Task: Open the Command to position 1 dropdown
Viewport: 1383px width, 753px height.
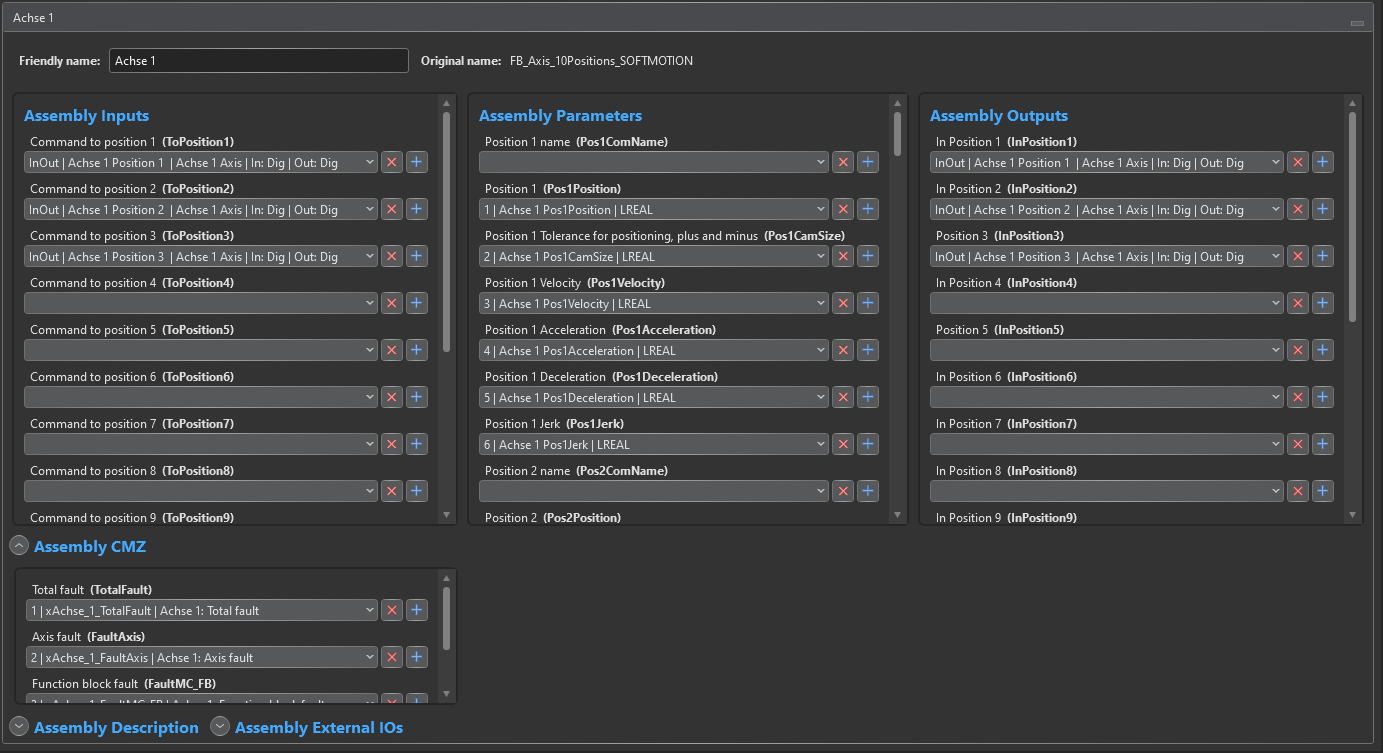Action: pyautogui.click(x=201, y=162)
